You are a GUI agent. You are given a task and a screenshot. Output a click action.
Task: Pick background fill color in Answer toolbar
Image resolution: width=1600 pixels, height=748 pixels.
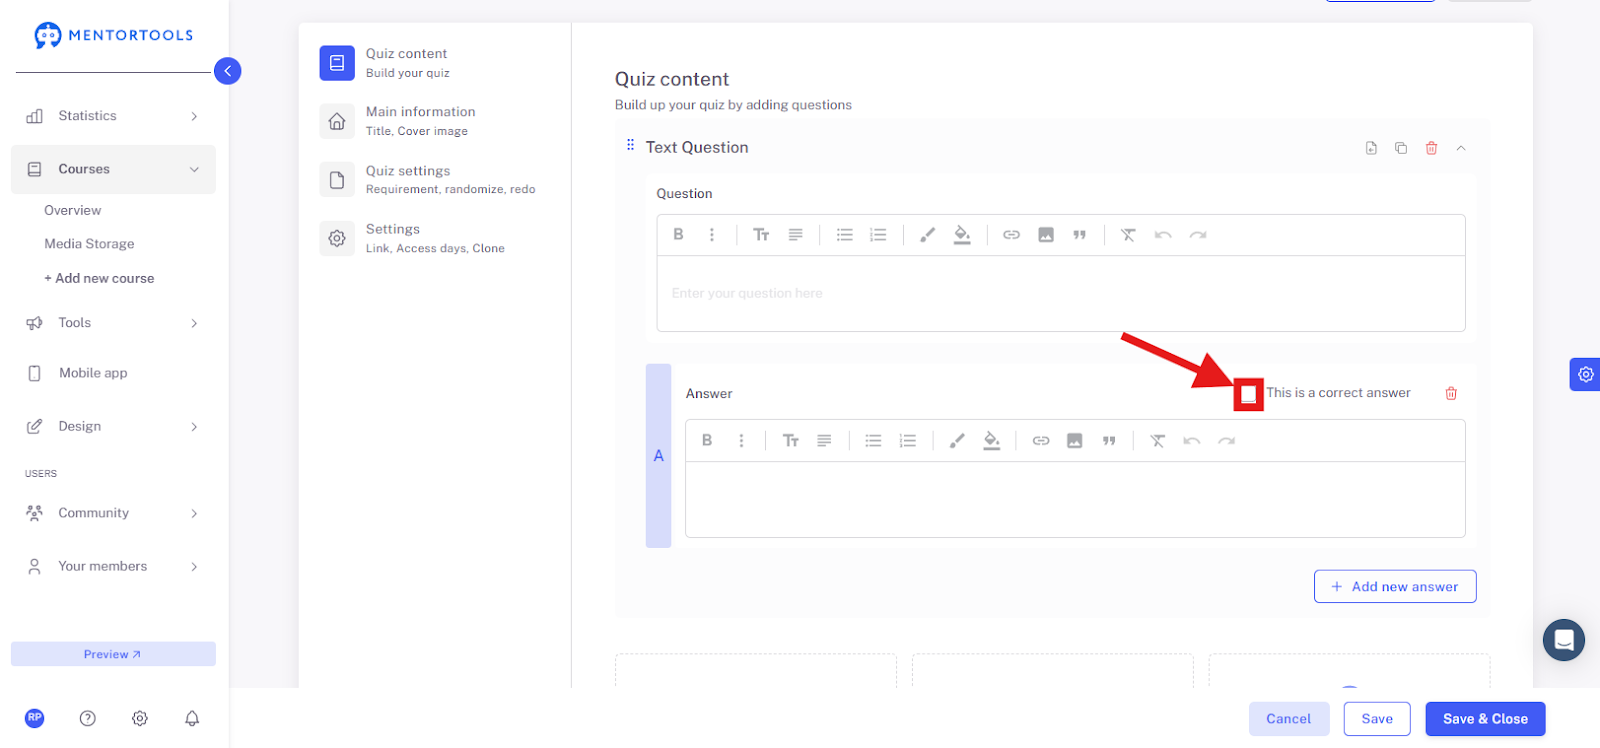991,441
